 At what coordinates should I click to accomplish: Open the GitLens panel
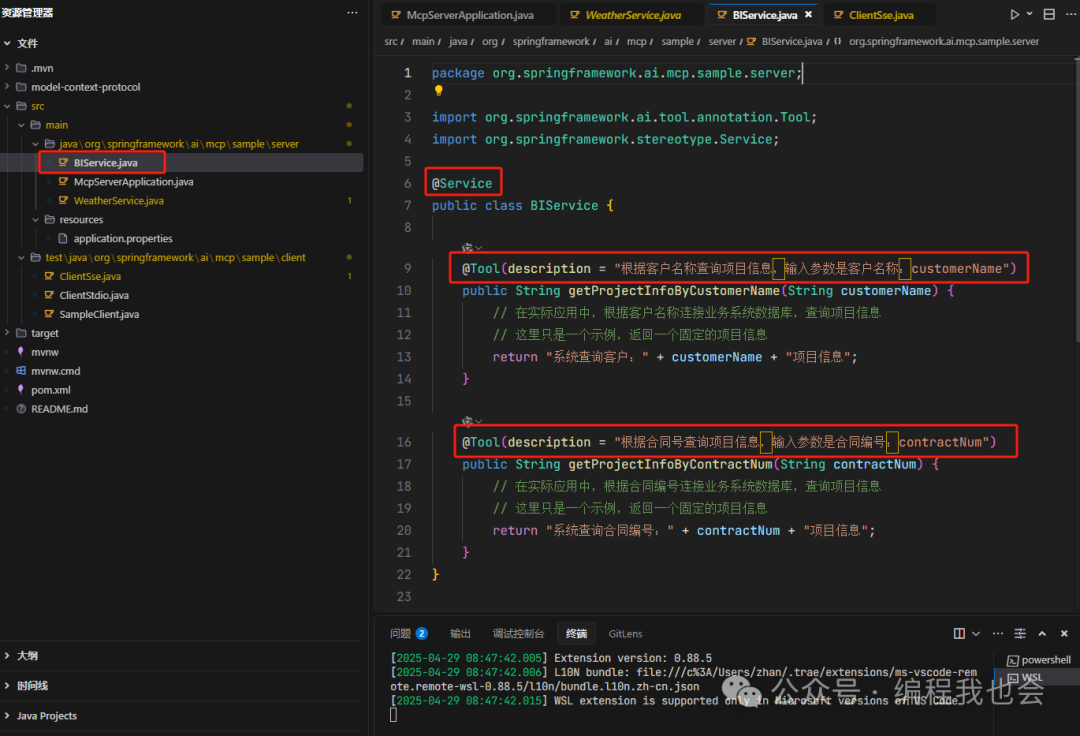tap(625, 633)
